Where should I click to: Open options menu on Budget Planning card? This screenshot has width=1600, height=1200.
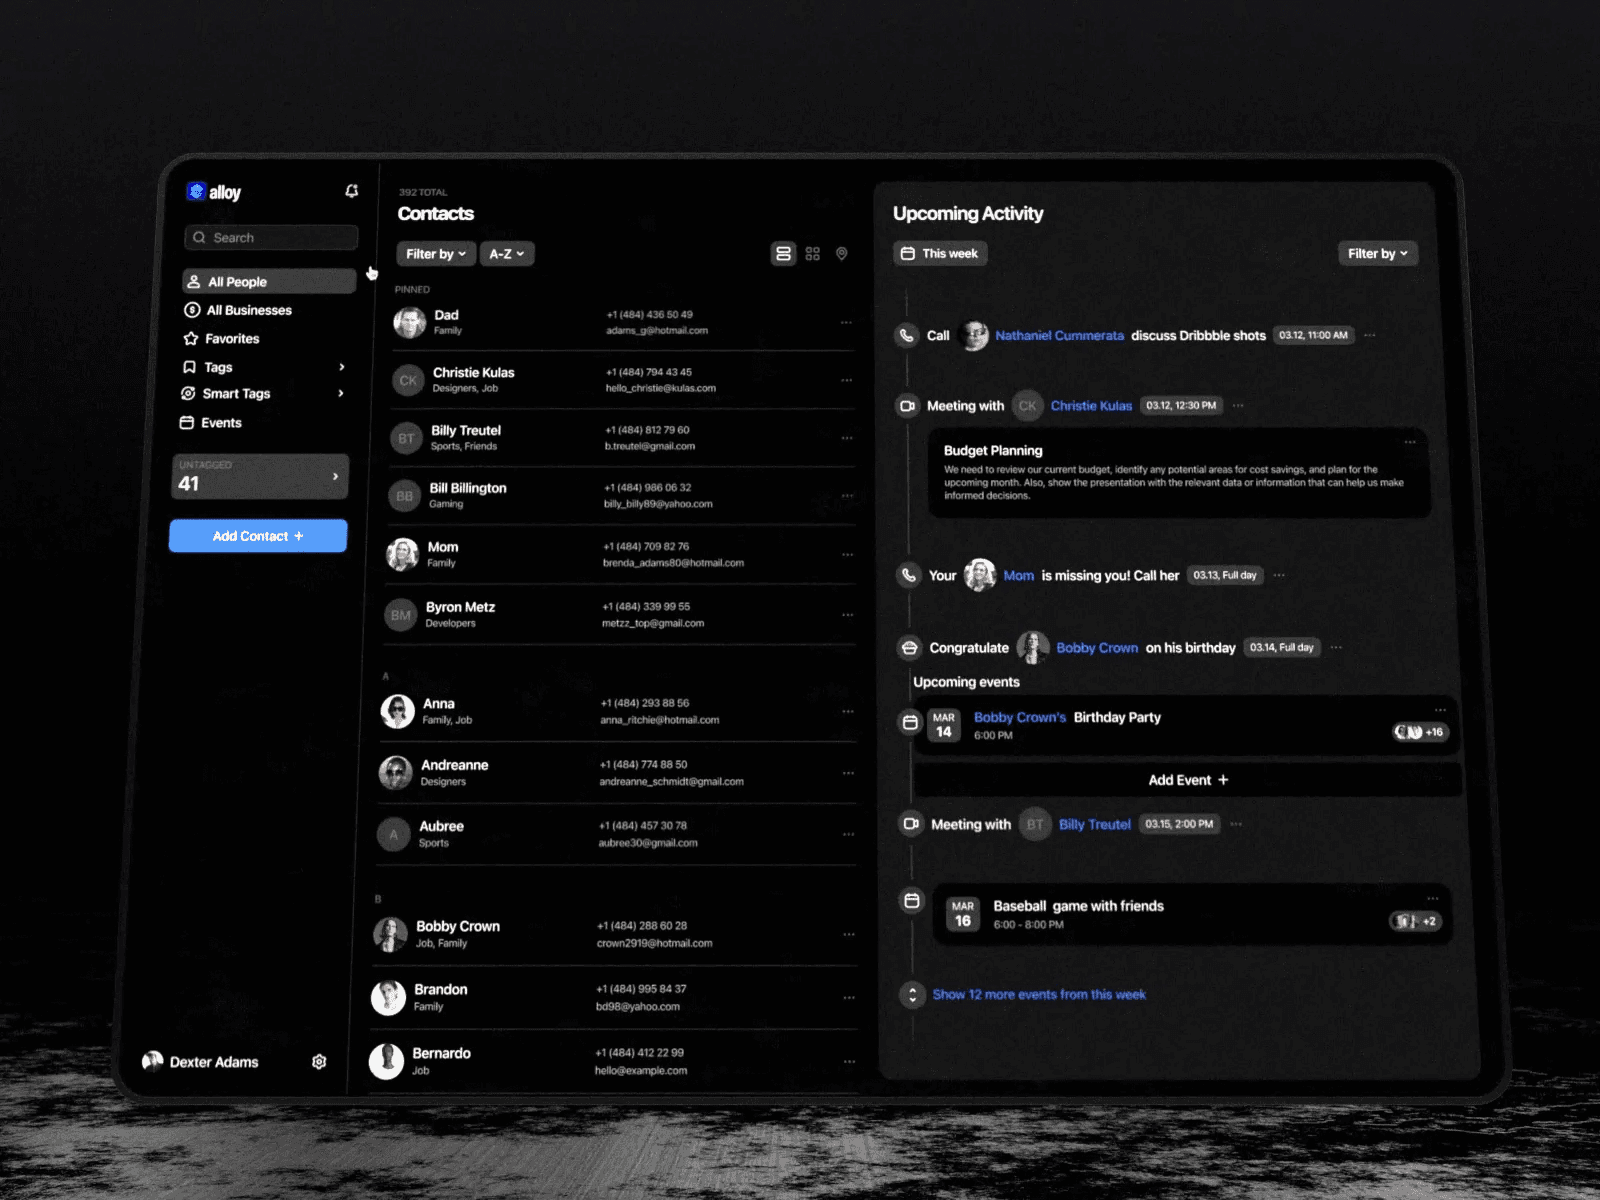tap(1410, 441)
